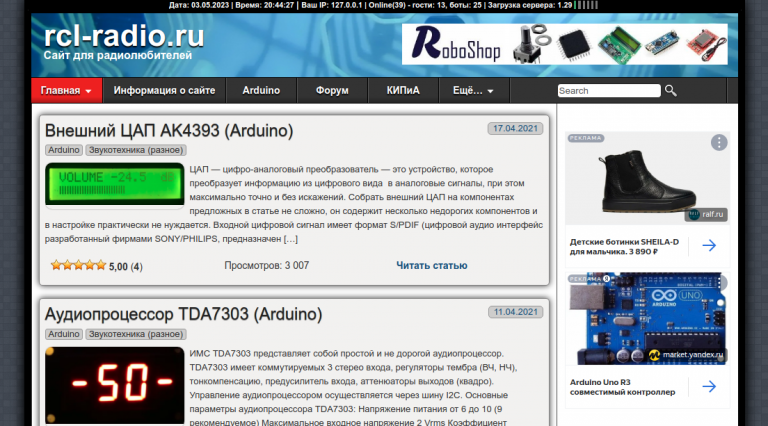The height and width of the screenshot is (426, 768).
Task: Open the Внешний ЦАП AK4393 article title
Action: (169, 131)
